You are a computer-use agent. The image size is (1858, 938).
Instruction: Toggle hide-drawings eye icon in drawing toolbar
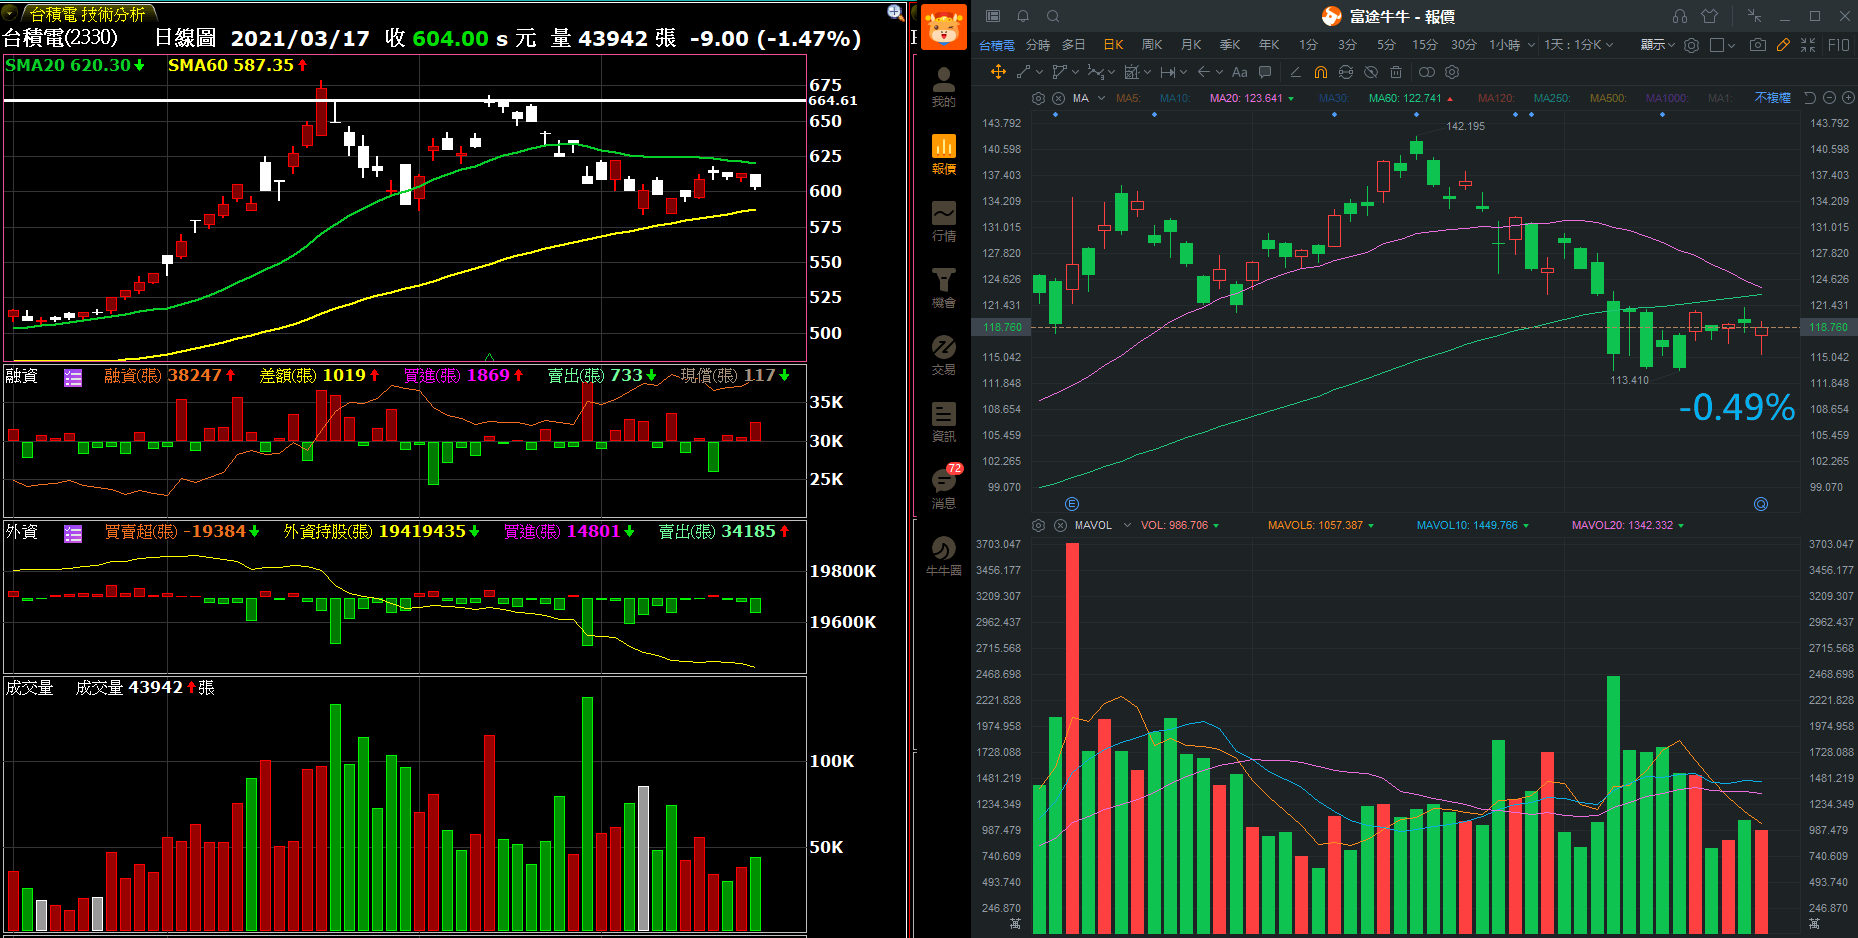coord(1371,72)
